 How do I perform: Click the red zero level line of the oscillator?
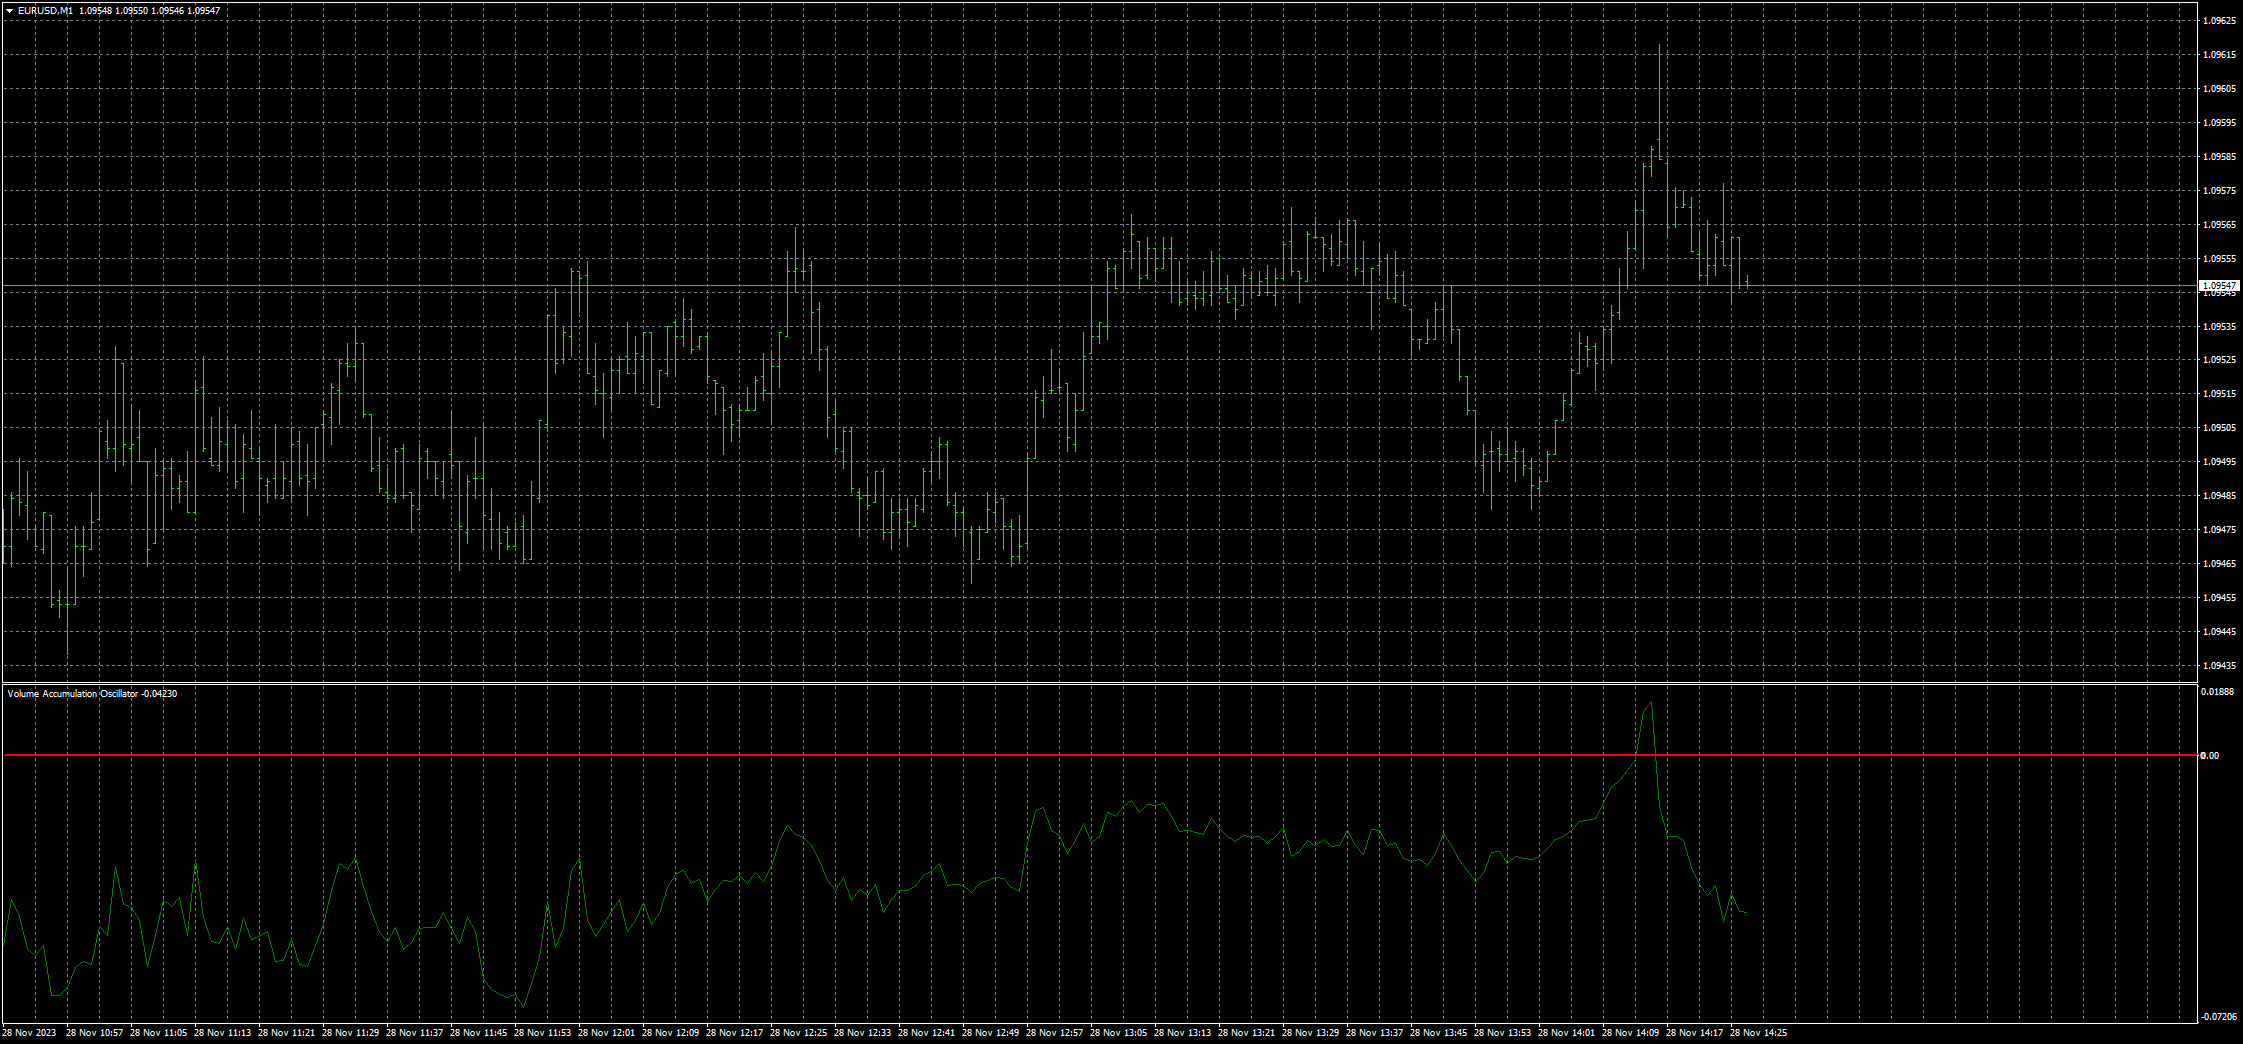coord(1100,755)
